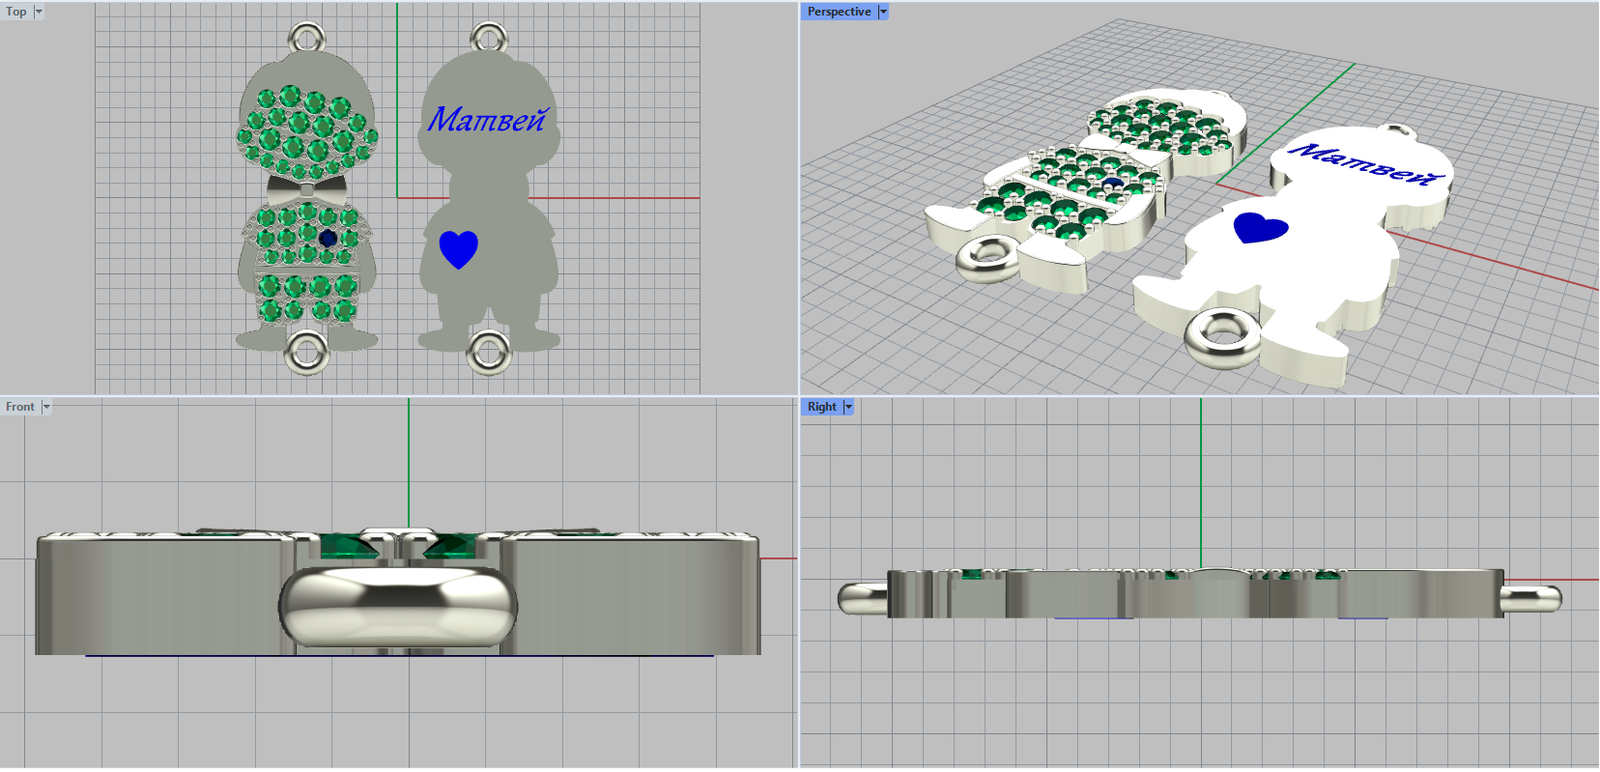
Task: Click top jump ring above Матвей silhouette
Action: (x=489, y=39)
